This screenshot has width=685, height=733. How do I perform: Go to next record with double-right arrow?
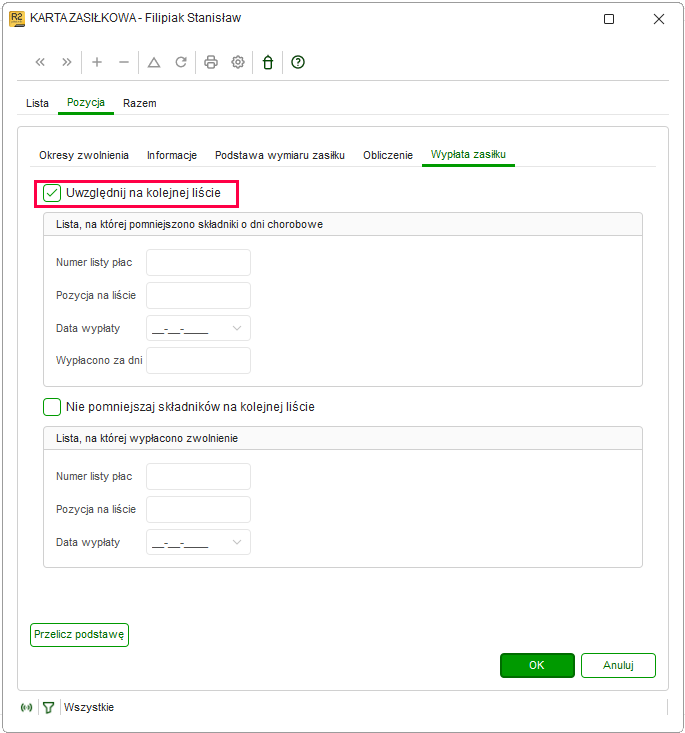[x=67, y=62]
